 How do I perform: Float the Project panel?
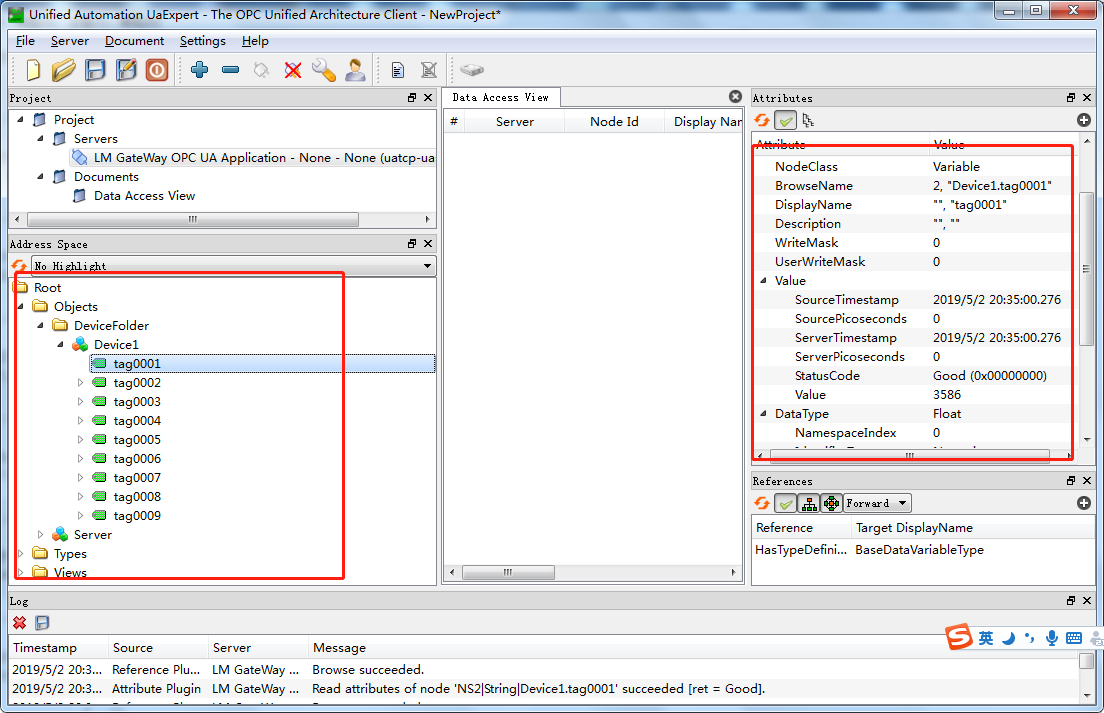[x=412, y=98]
